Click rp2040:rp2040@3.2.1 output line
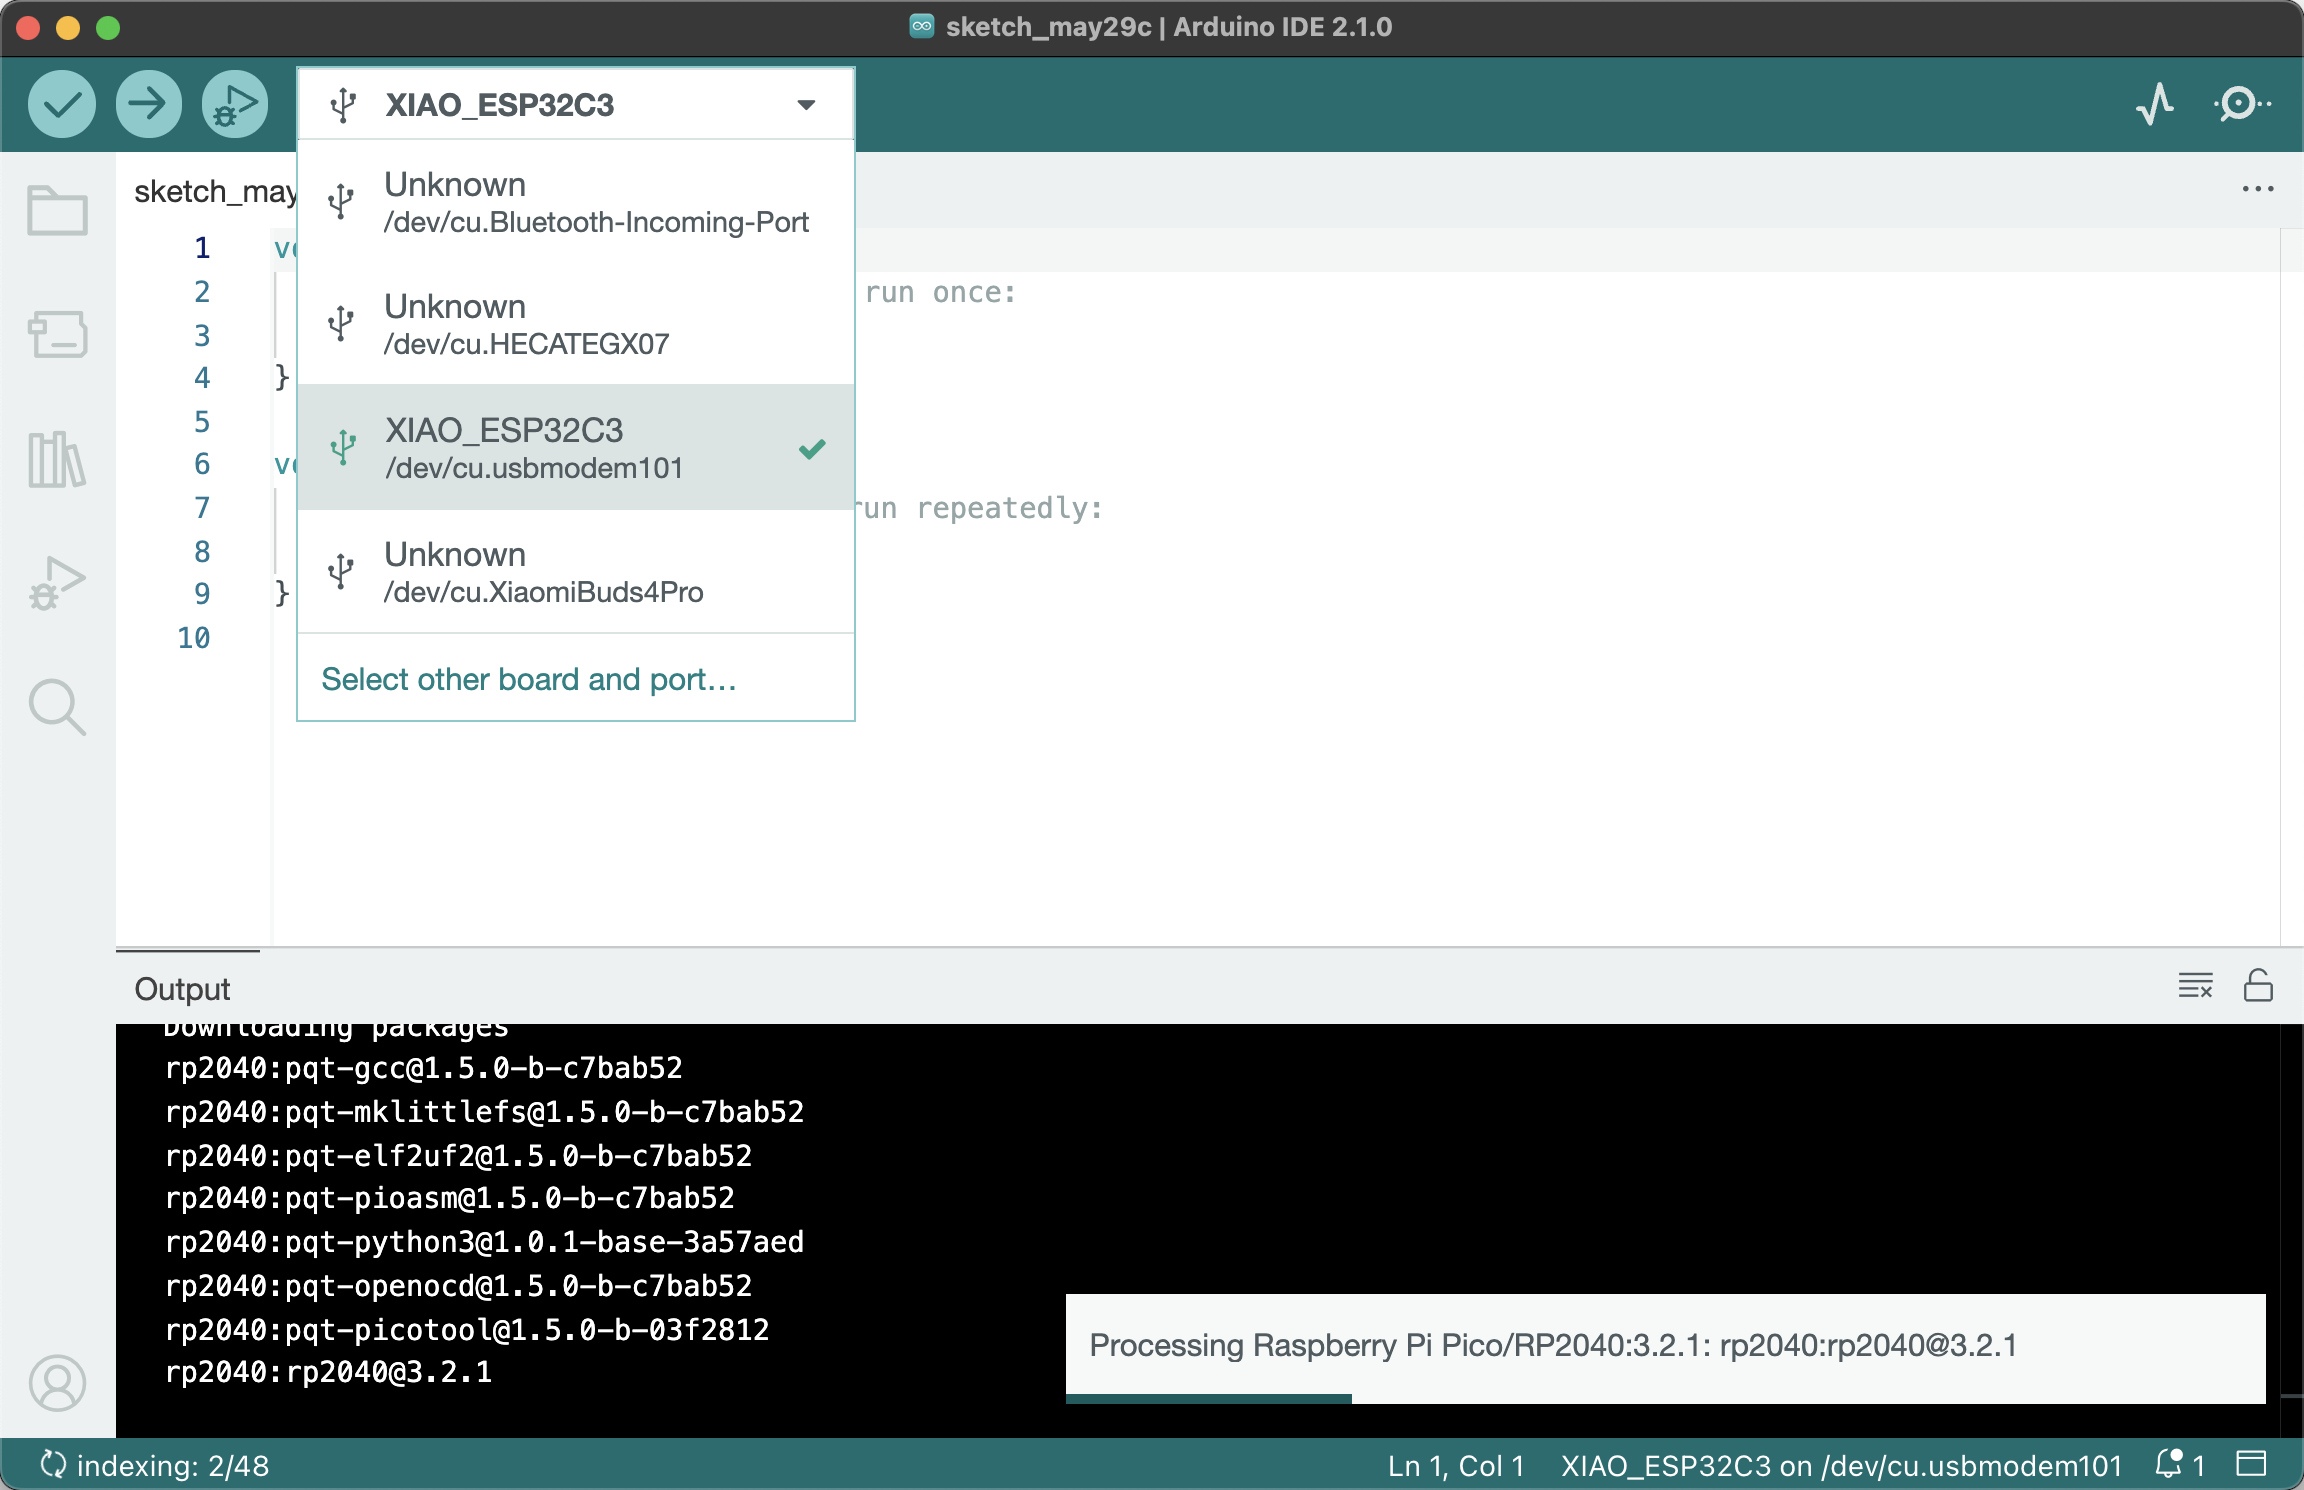The image size is (2304, 1490). tap(329, 1372)
